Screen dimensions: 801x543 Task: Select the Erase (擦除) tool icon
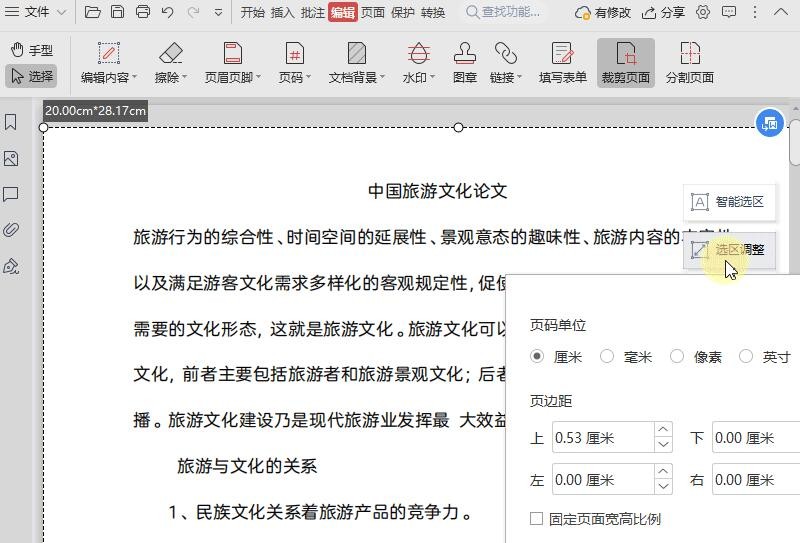click(171, 54)
